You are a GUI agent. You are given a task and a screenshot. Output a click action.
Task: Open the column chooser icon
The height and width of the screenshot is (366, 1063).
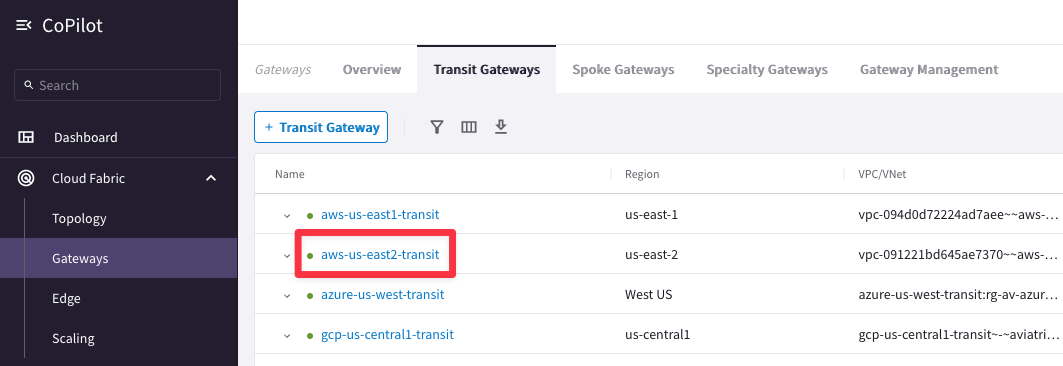(x=468, y=127)
